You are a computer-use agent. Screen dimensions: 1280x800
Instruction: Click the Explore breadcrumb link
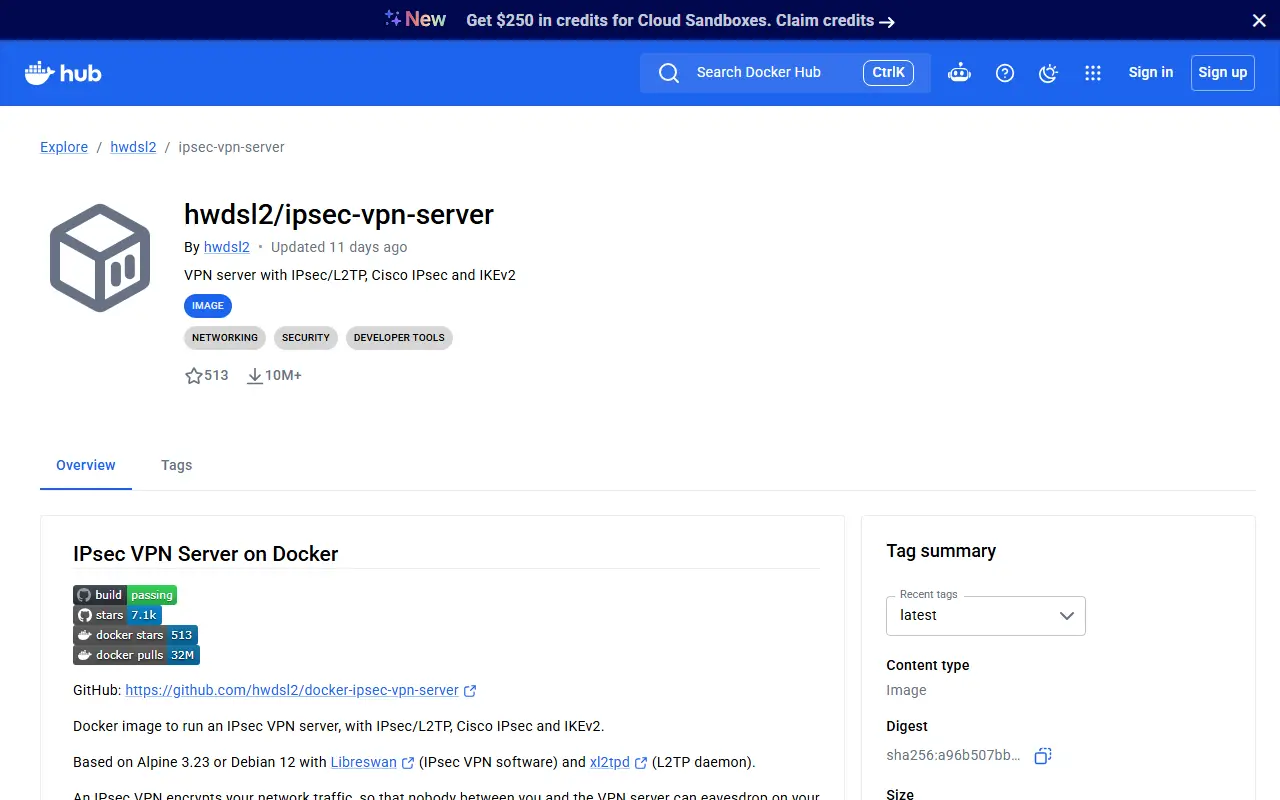[x=64, y=147]
